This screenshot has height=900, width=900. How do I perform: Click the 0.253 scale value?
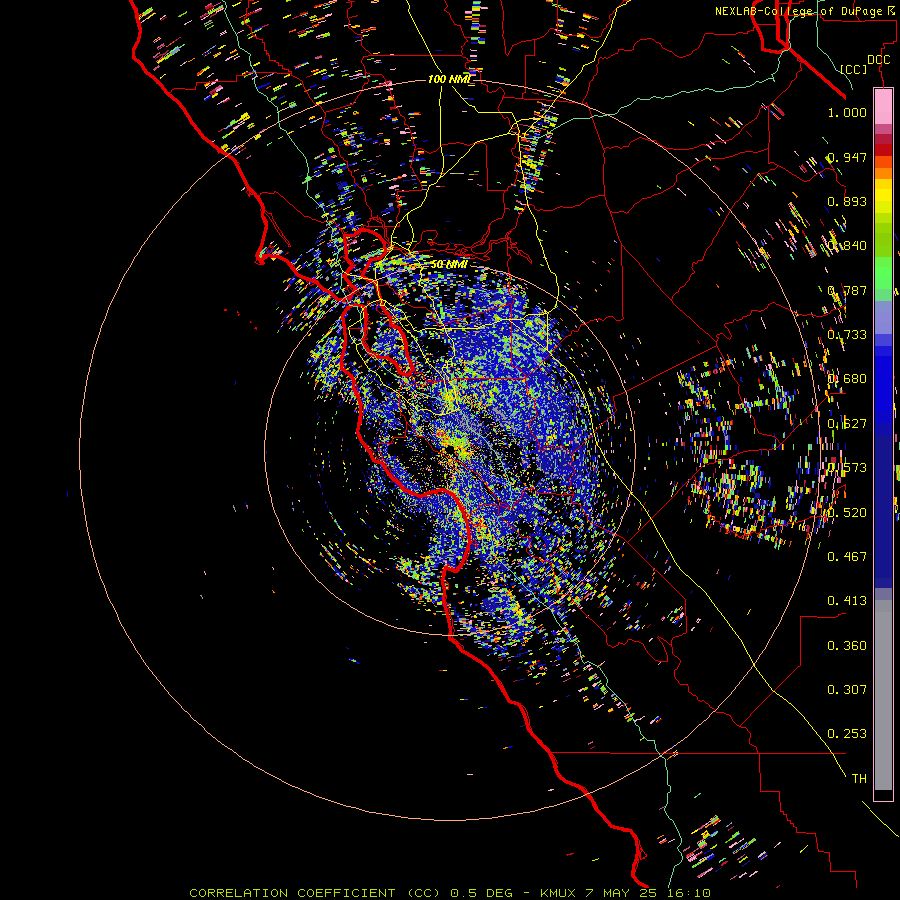[847, 734]
